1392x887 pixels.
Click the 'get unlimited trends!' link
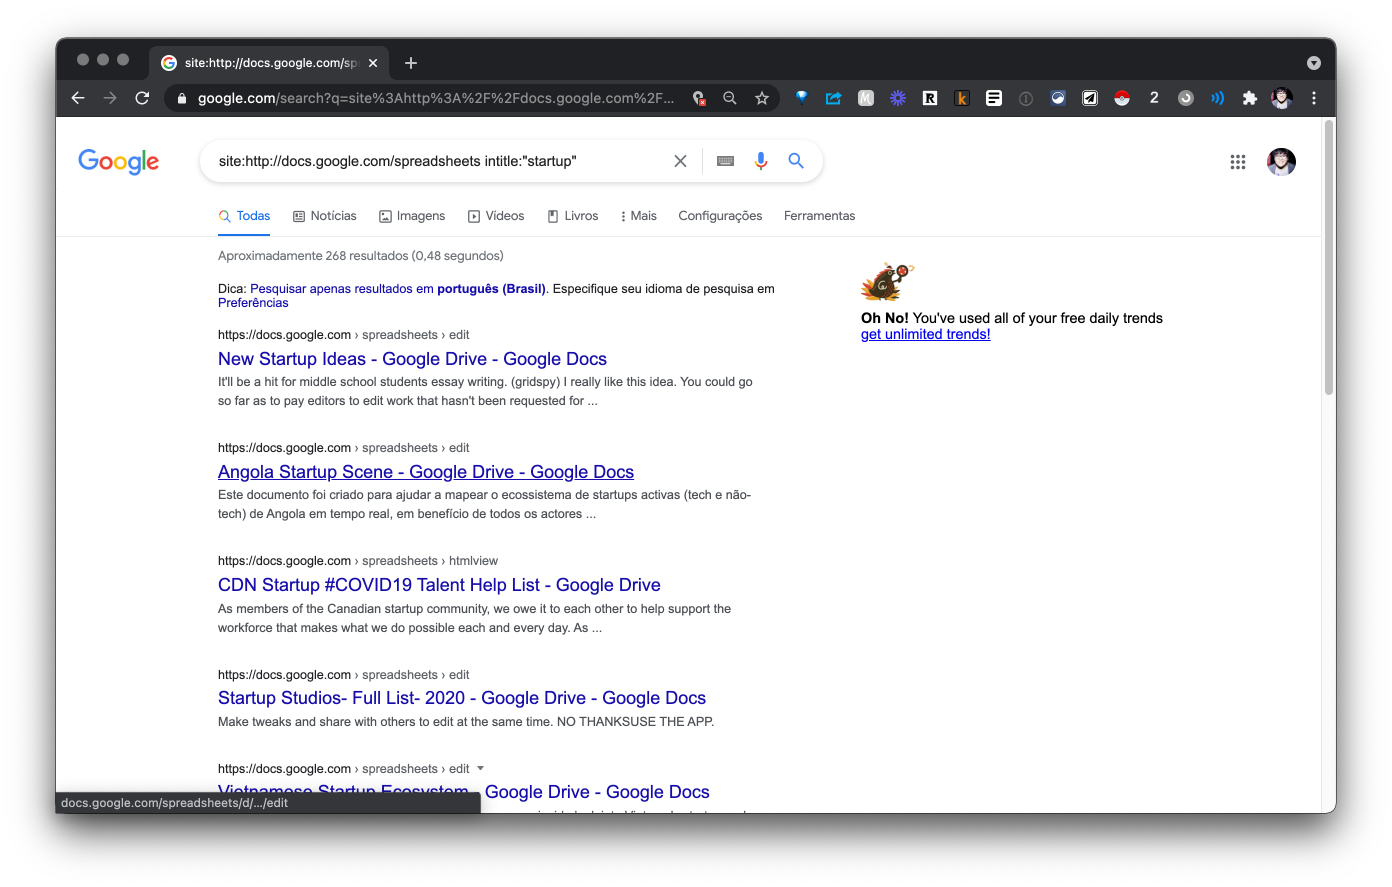pyautogui.click(x=926, y=335)
